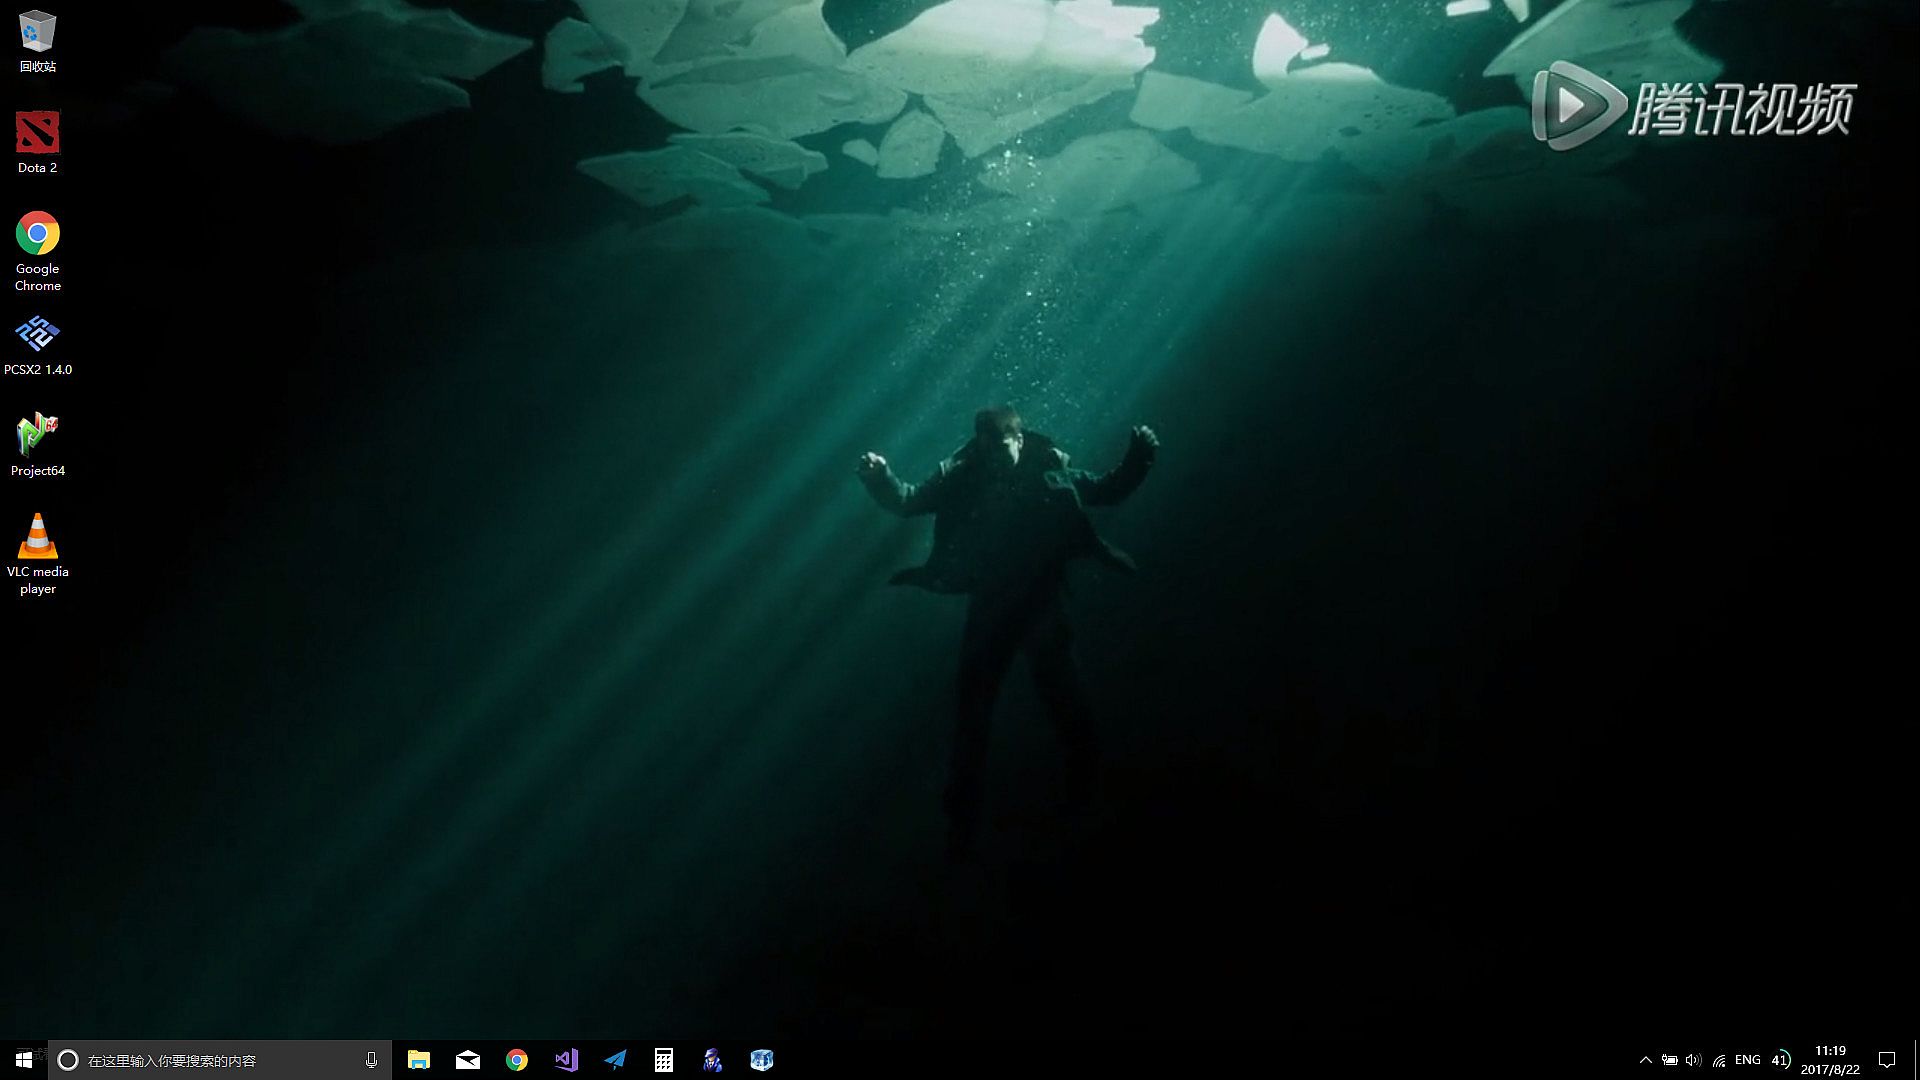This screenshot has width=1920, height=1080.
Task: Open the Wi-Fi network flyout
Action: coord(1719,1060)
